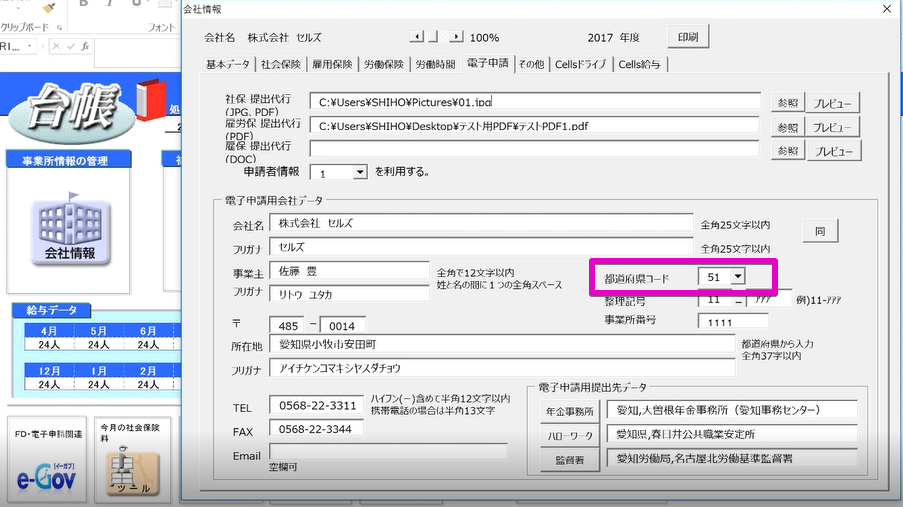Click the left arrow next to 100%
This screenshot has width=903, height=507.
coord(418,37)
